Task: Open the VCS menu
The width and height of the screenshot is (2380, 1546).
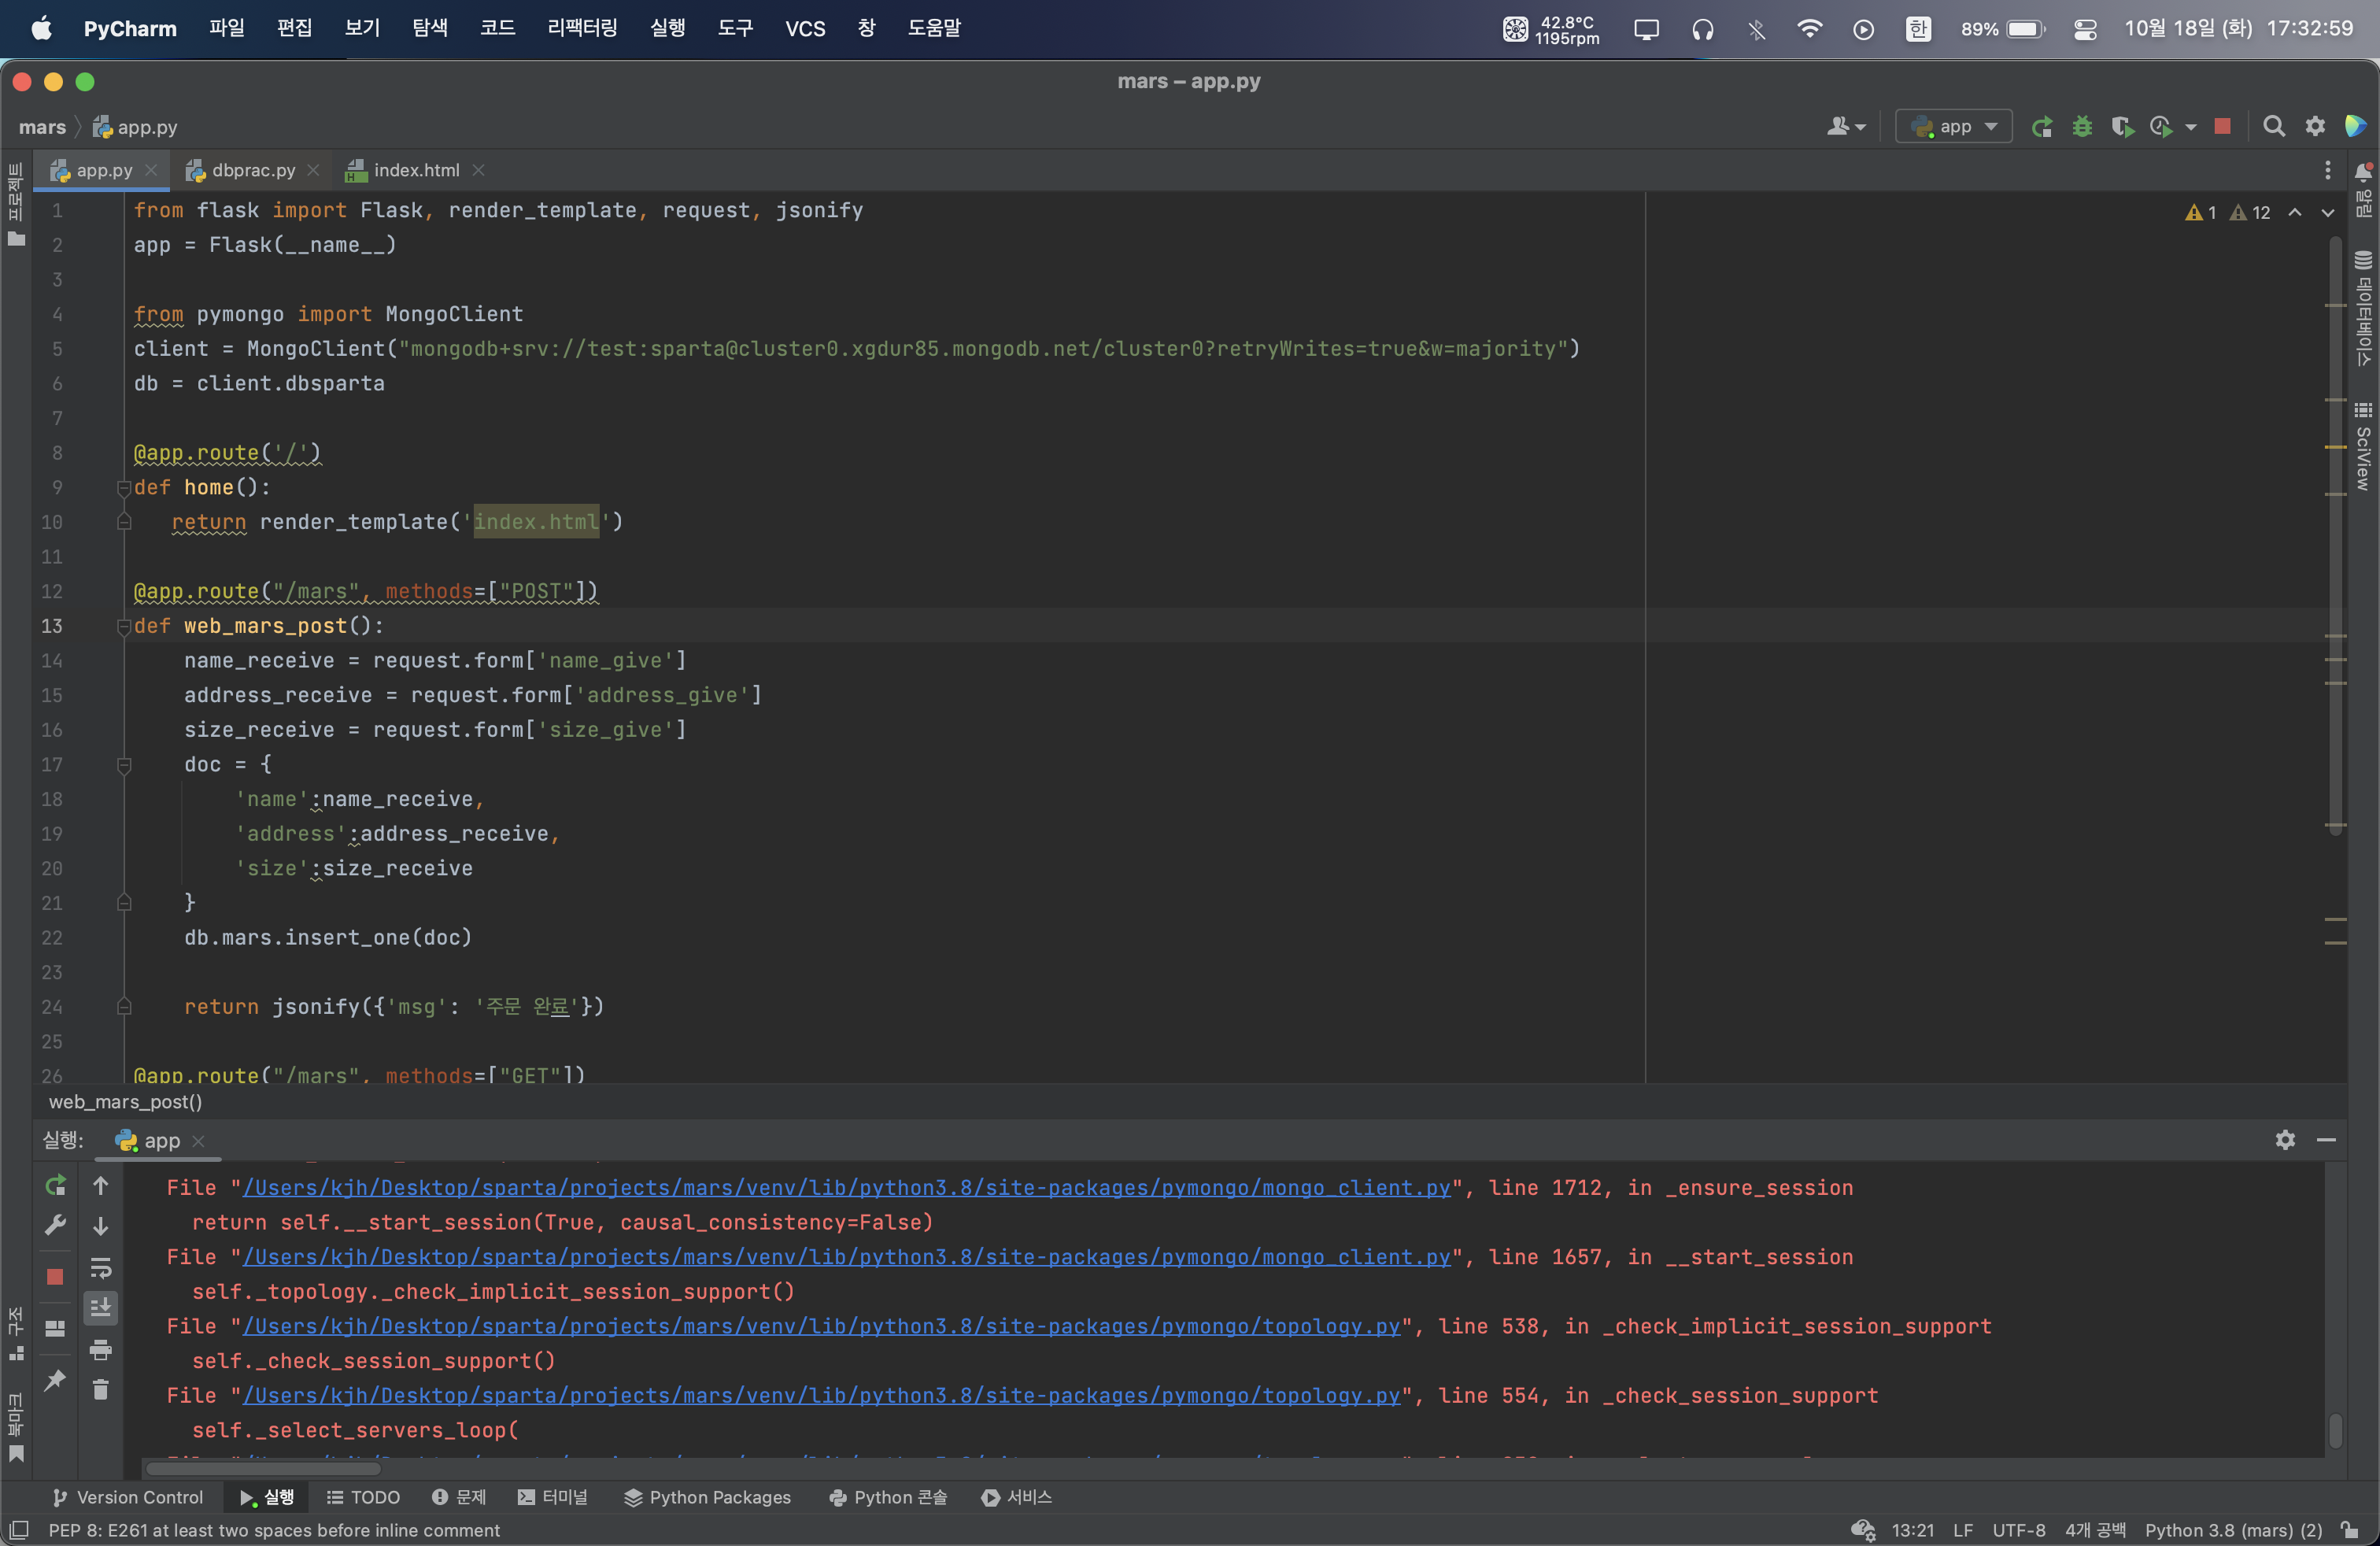Action: pos(805,29)
